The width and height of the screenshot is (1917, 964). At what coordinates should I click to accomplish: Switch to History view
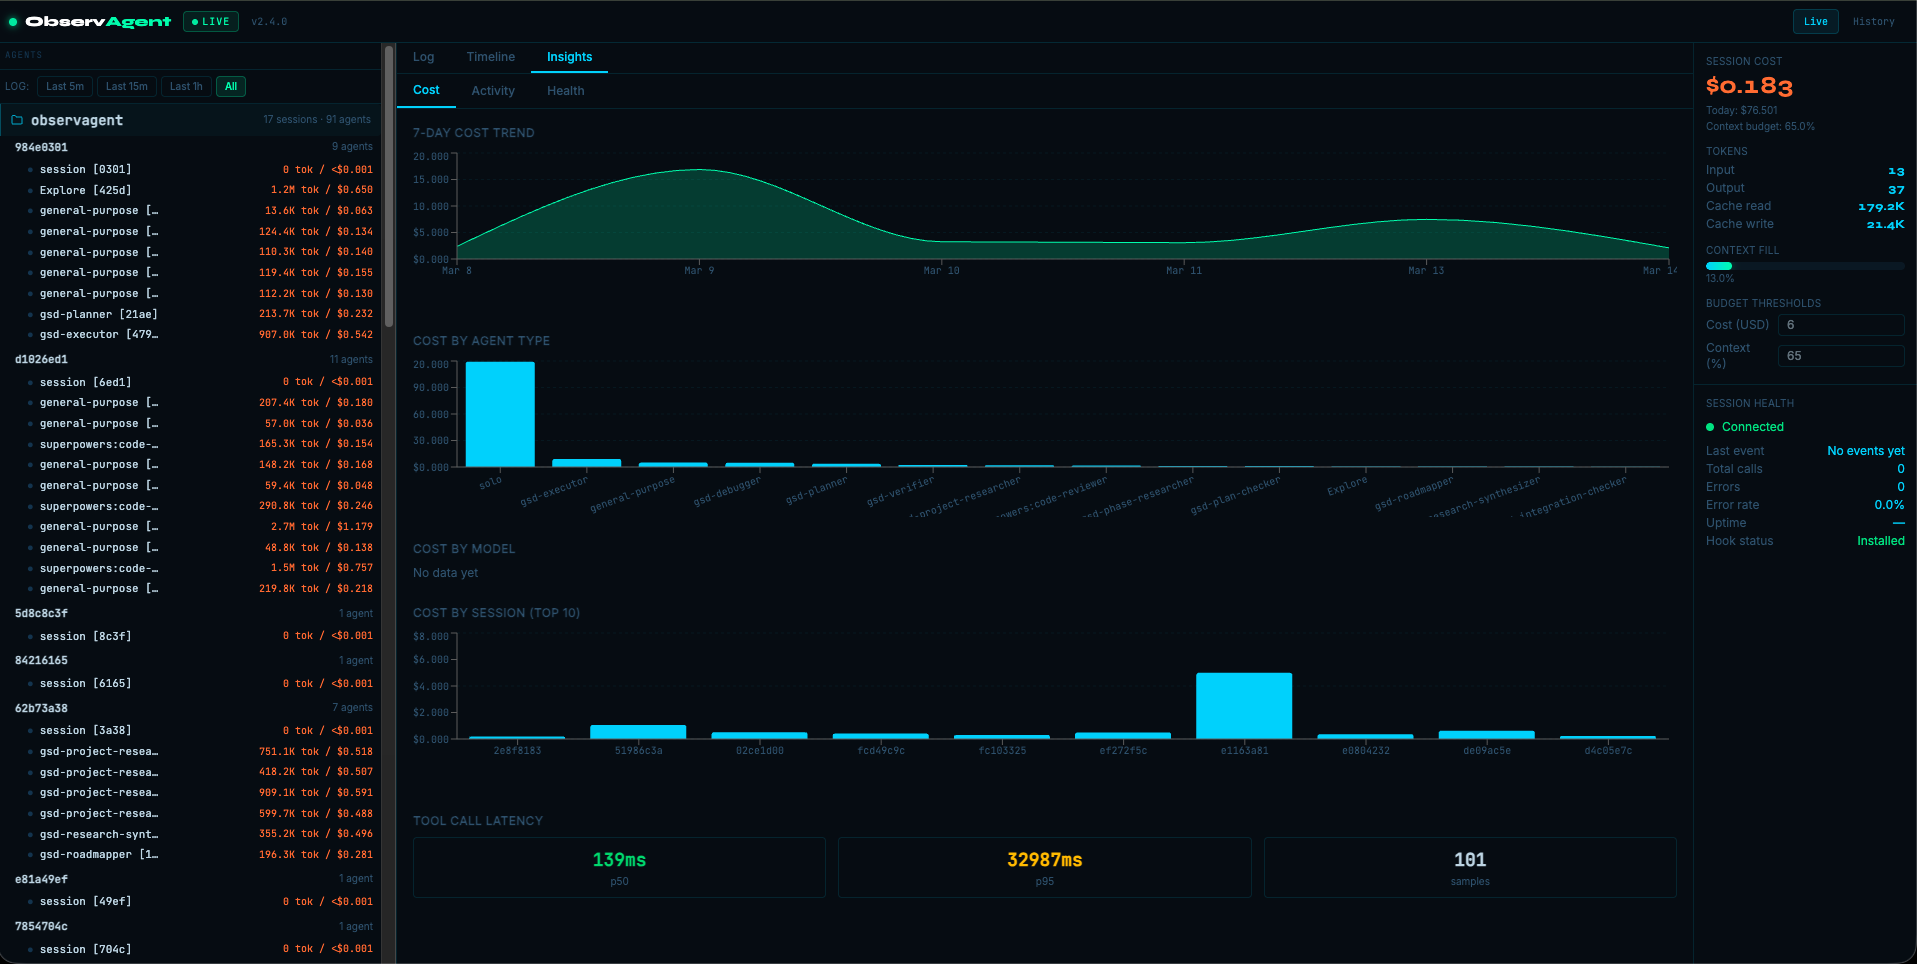point(1873,21)
